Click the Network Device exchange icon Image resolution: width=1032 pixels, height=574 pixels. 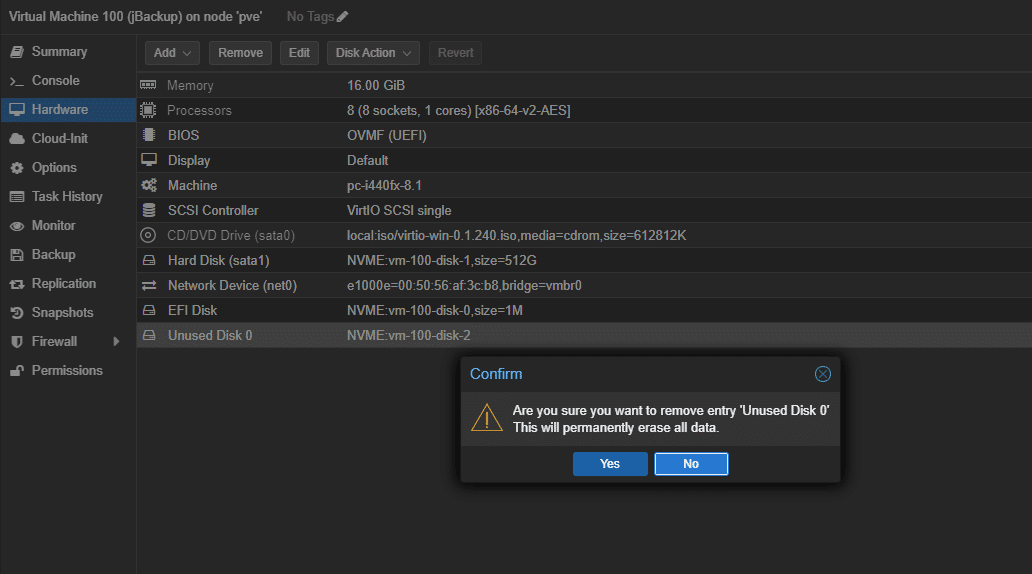pos(149,285)
